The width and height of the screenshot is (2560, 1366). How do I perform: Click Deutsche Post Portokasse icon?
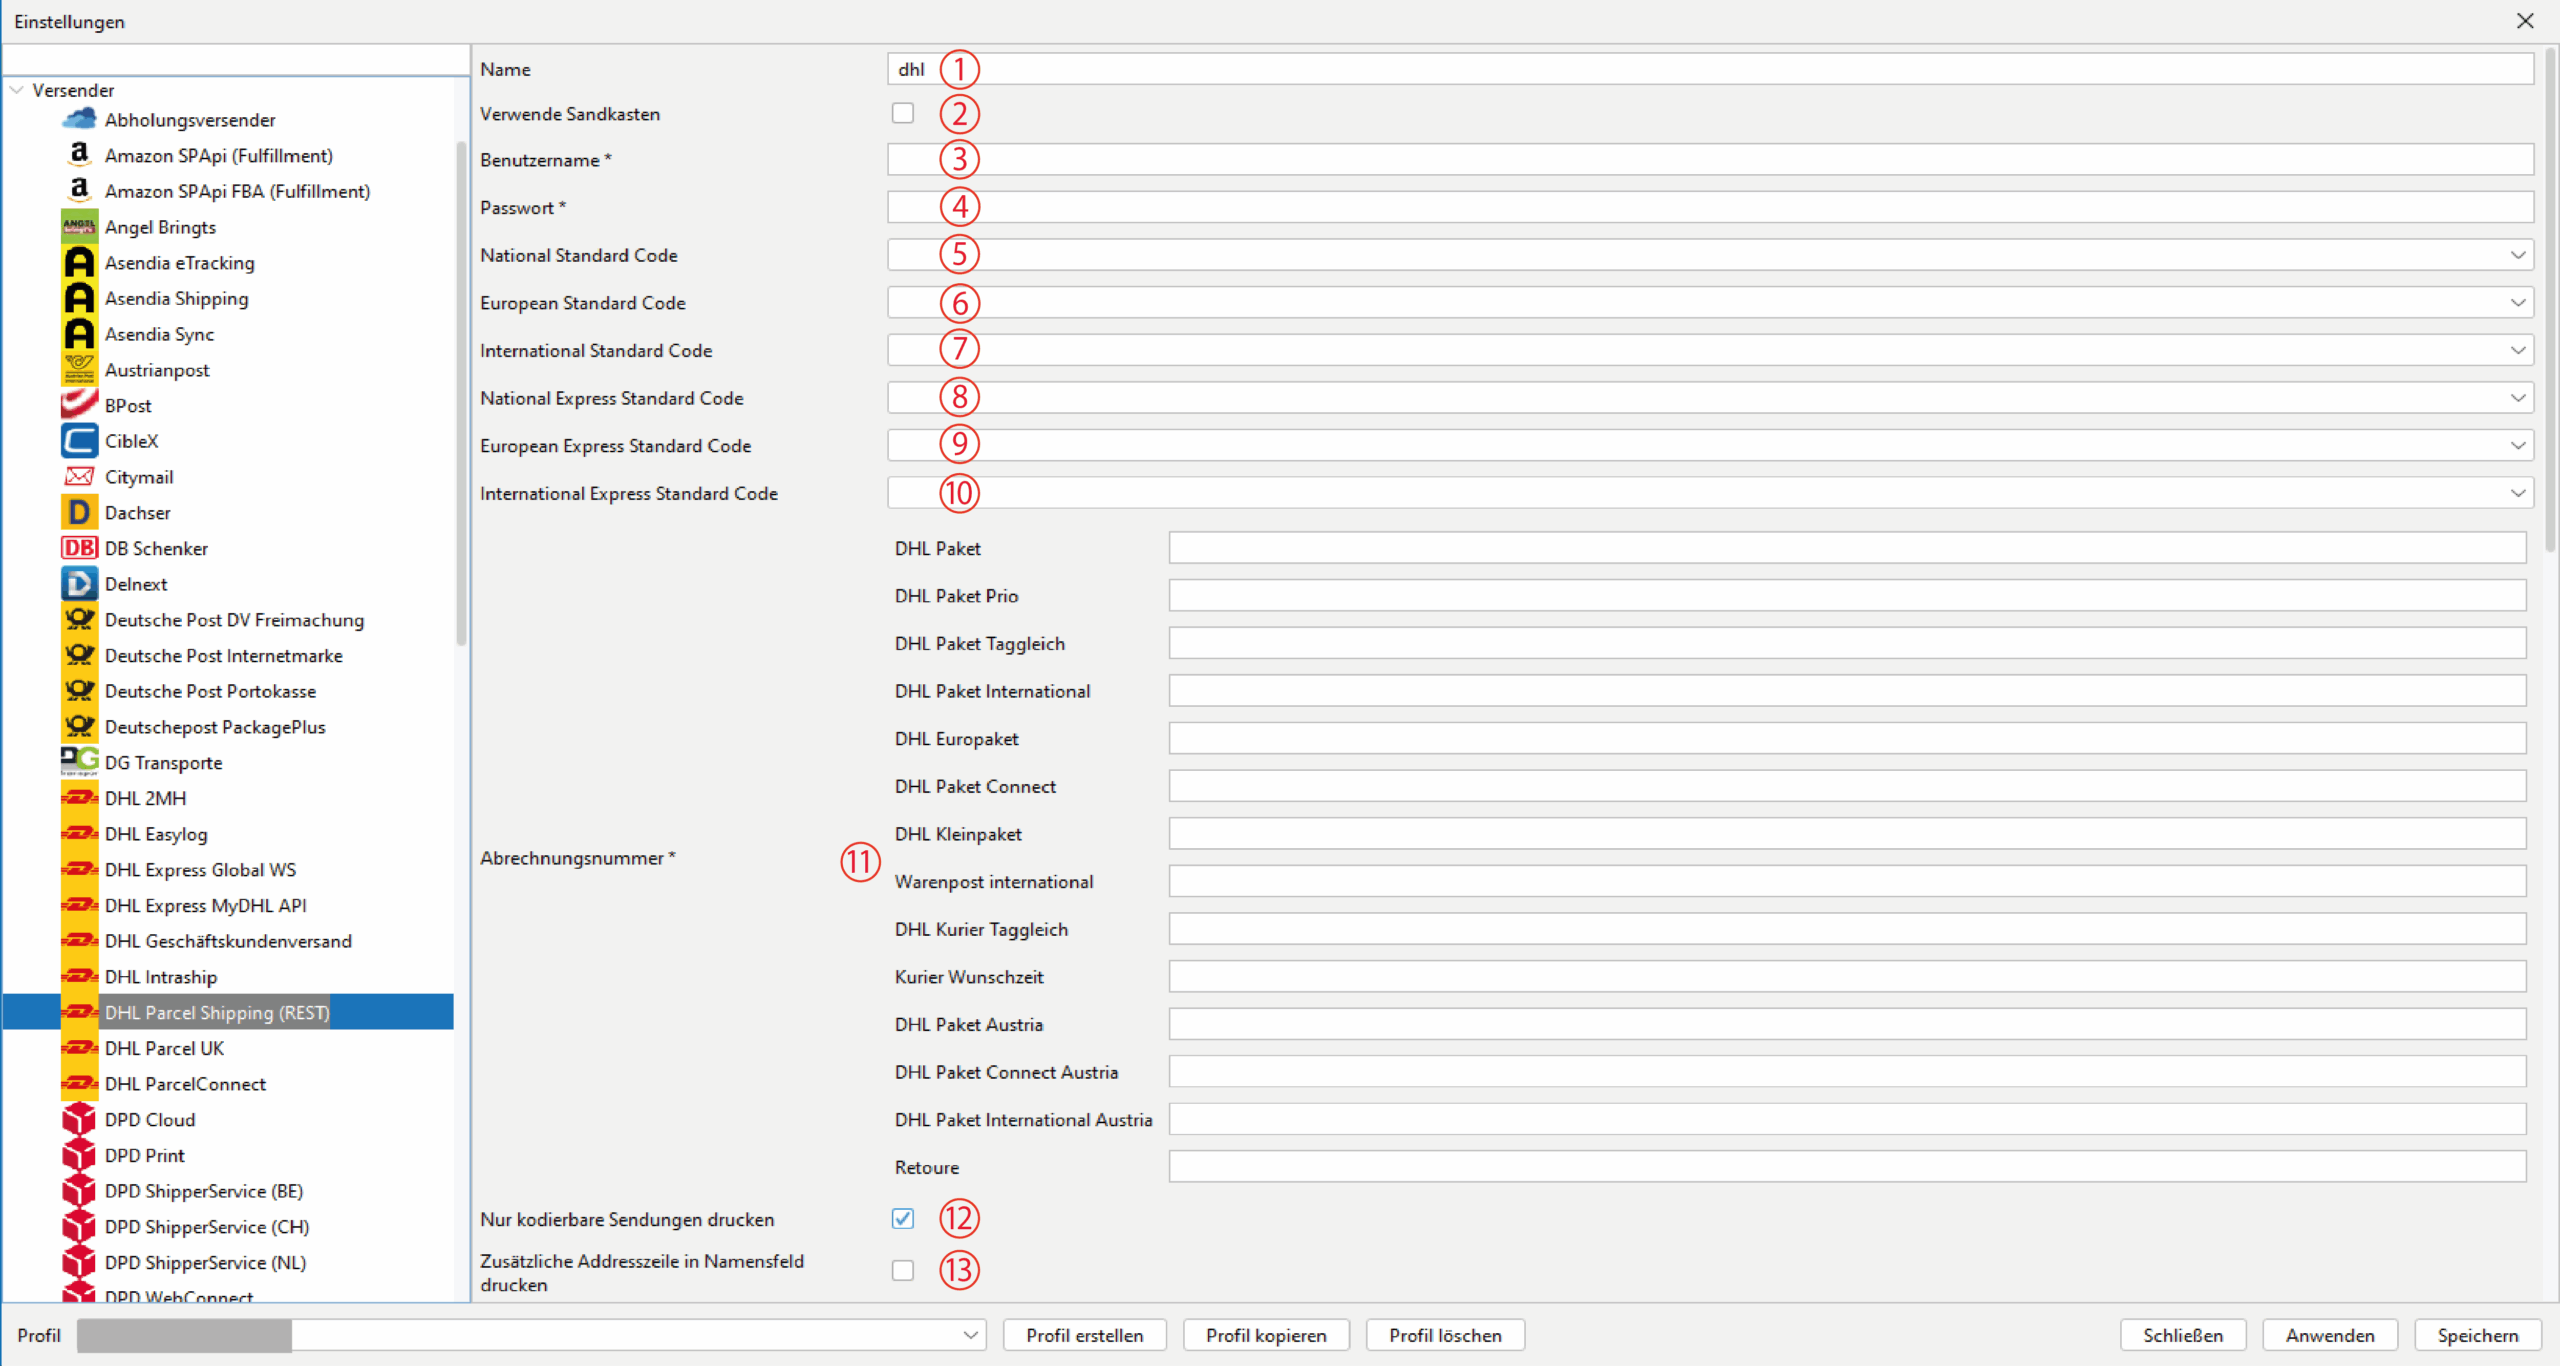[x=79, y=691]
